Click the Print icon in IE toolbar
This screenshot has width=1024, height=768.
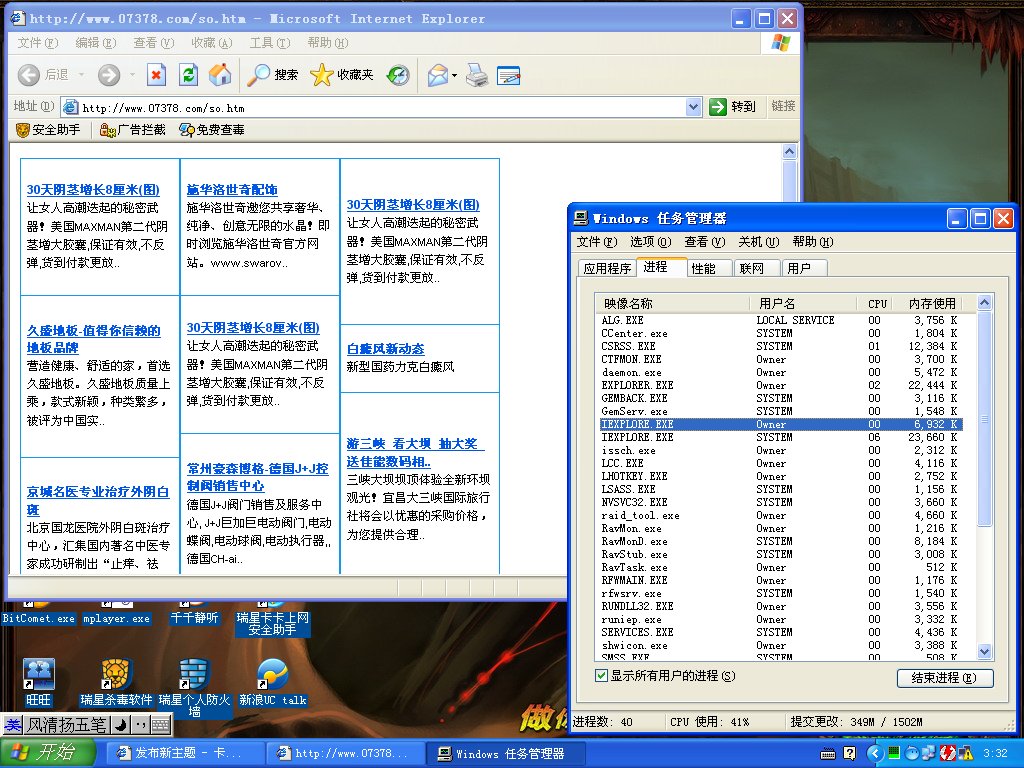tap(477, 75)
